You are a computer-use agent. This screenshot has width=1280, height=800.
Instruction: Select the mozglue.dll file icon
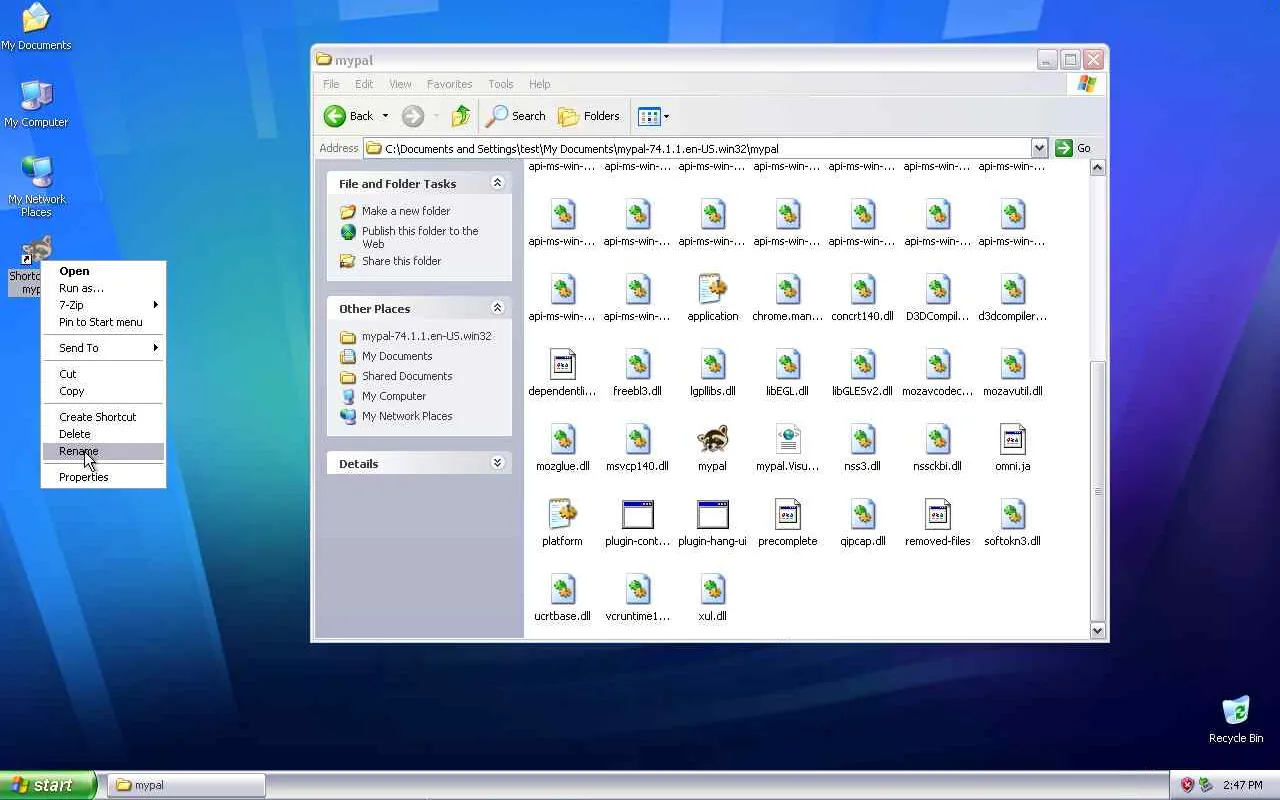[562, 440]
